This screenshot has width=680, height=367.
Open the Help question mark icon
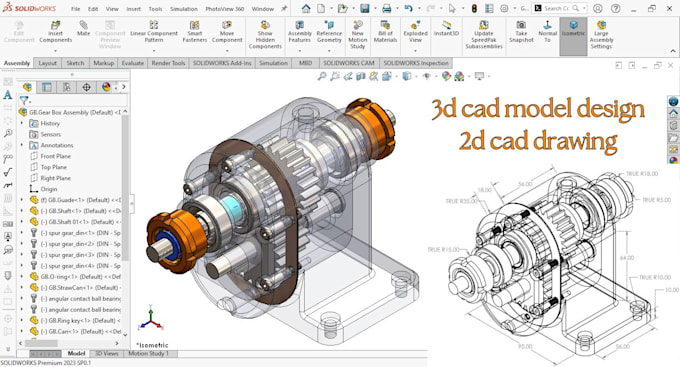coord(615,8)
